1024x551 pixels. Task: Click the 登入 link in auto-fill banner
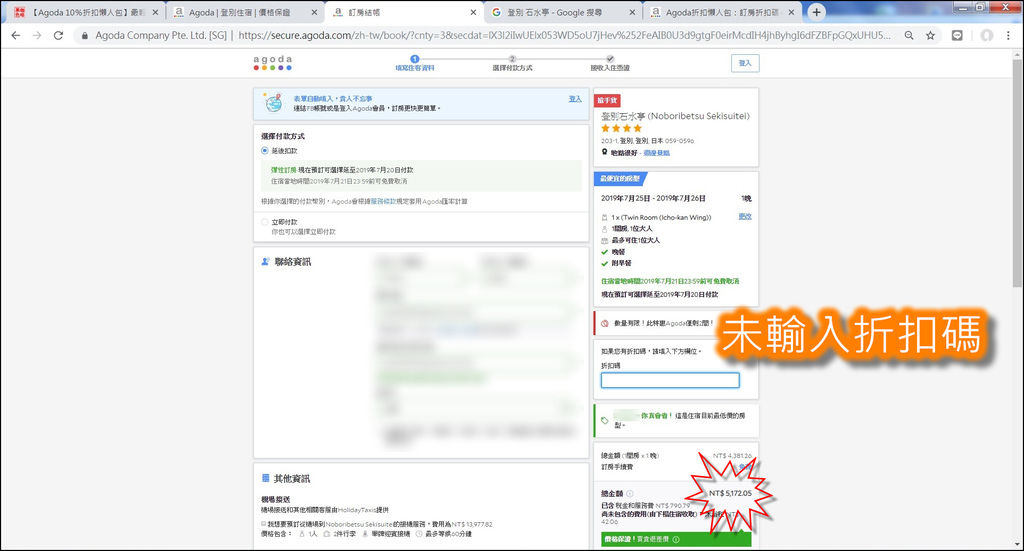(575, 99)
